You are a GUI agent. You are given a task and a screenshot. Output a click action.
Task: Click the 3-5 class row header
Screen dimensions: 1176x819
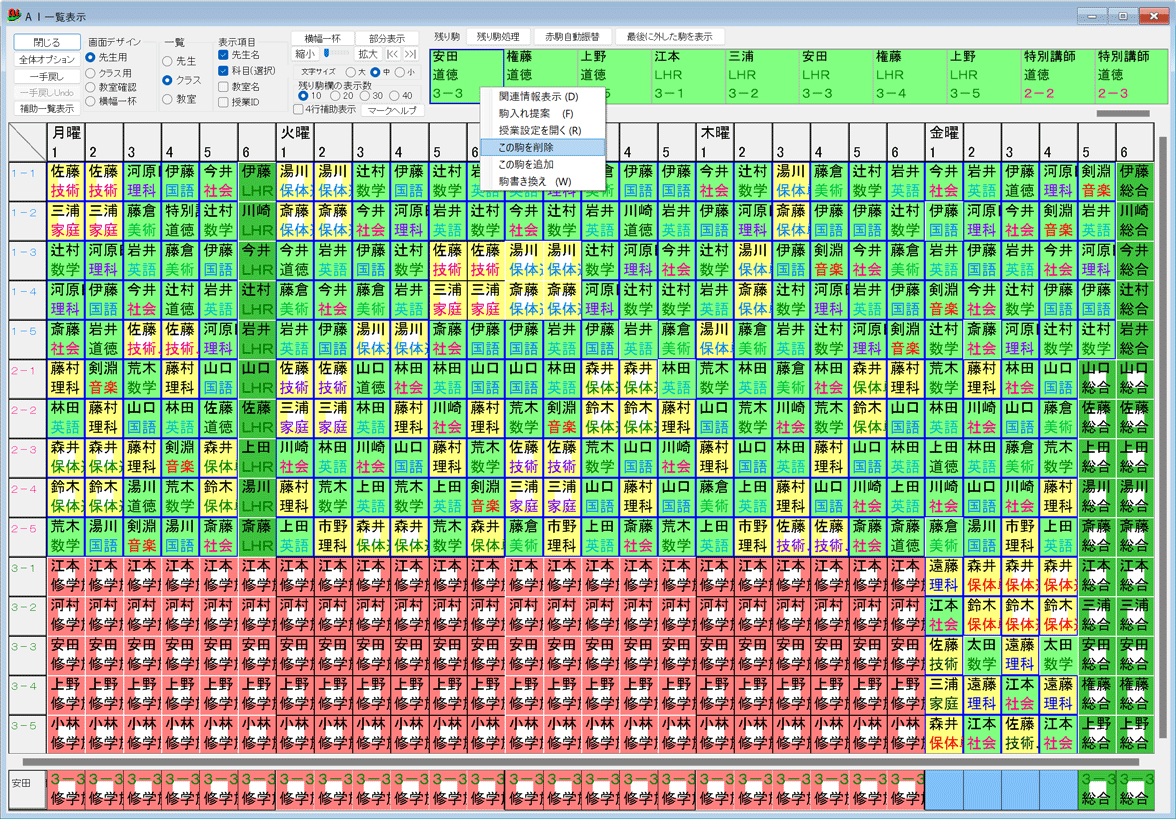point(23,725)
